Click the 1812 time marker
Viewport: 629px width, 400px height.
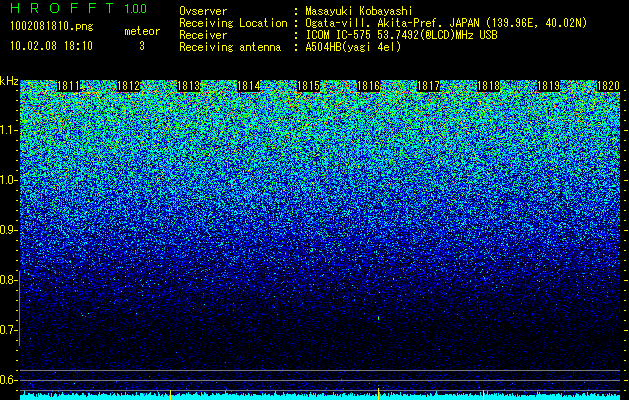coord(128,86)
